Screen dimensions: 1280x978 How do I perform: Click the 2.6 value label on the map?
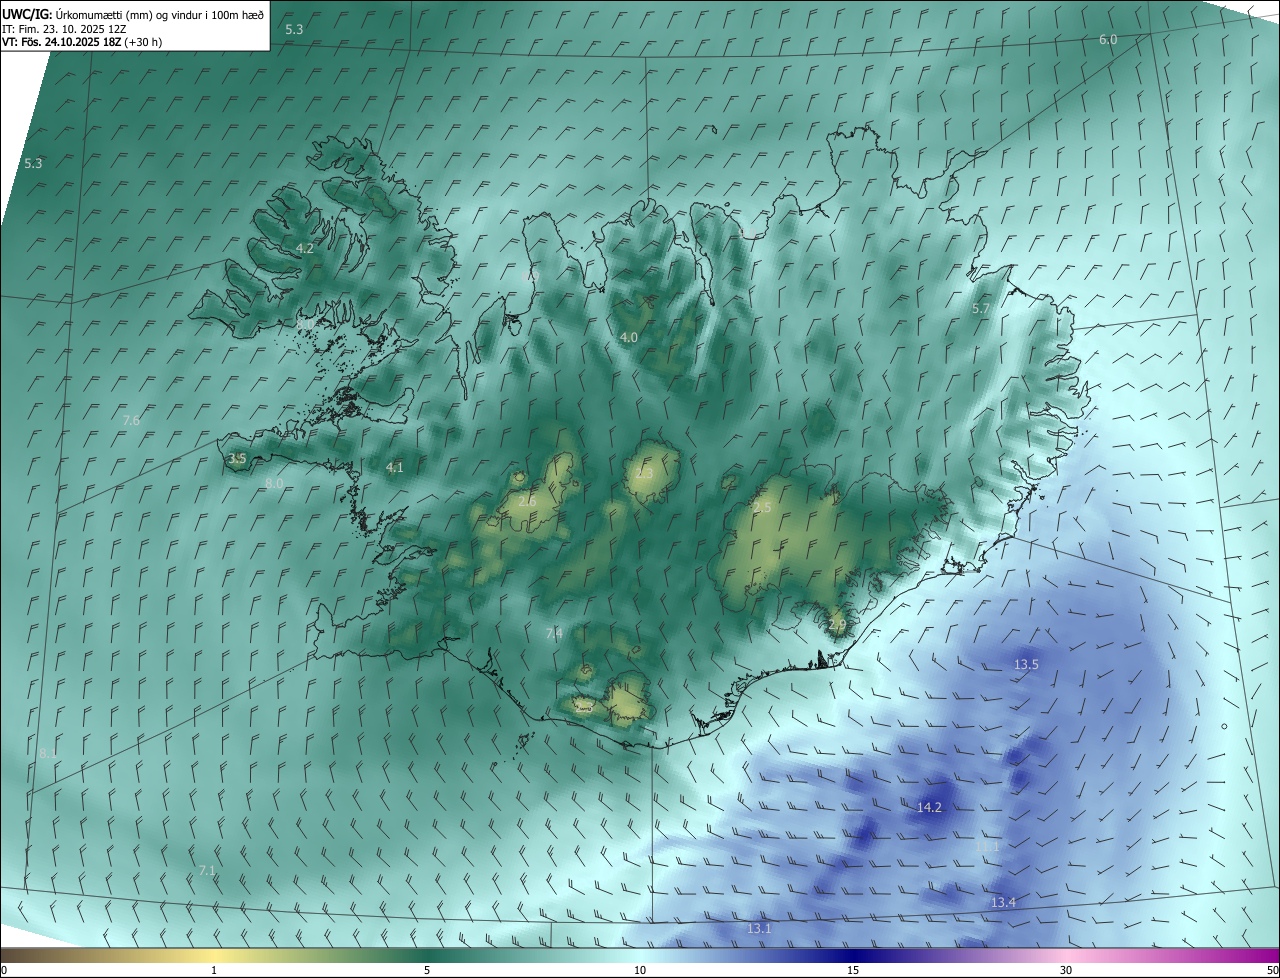[527, 501]
